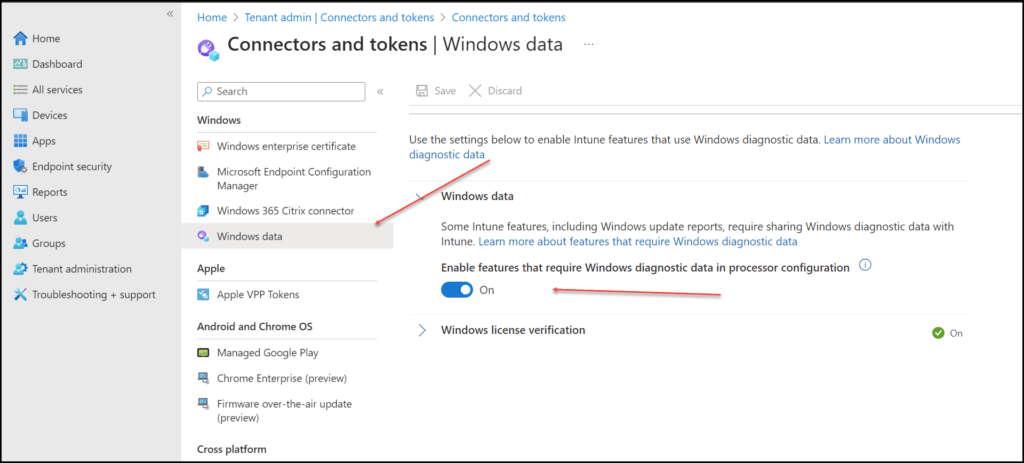
Task: Collapse the left navigation with double chevron
Action: [x=170, y=14]
